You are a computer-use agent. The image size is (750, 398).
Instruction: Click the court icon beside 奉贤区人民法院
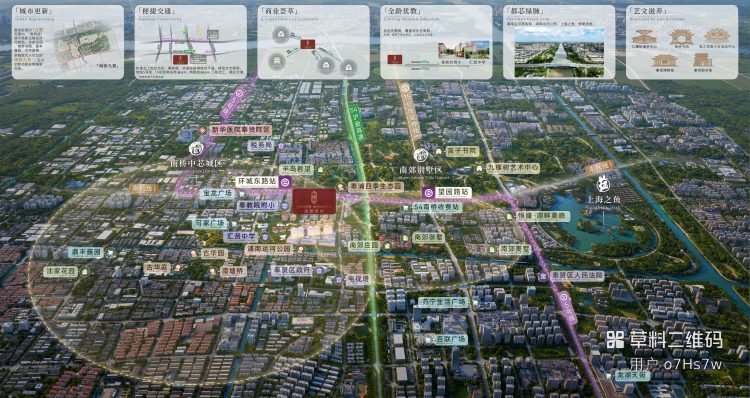(543, 276)
